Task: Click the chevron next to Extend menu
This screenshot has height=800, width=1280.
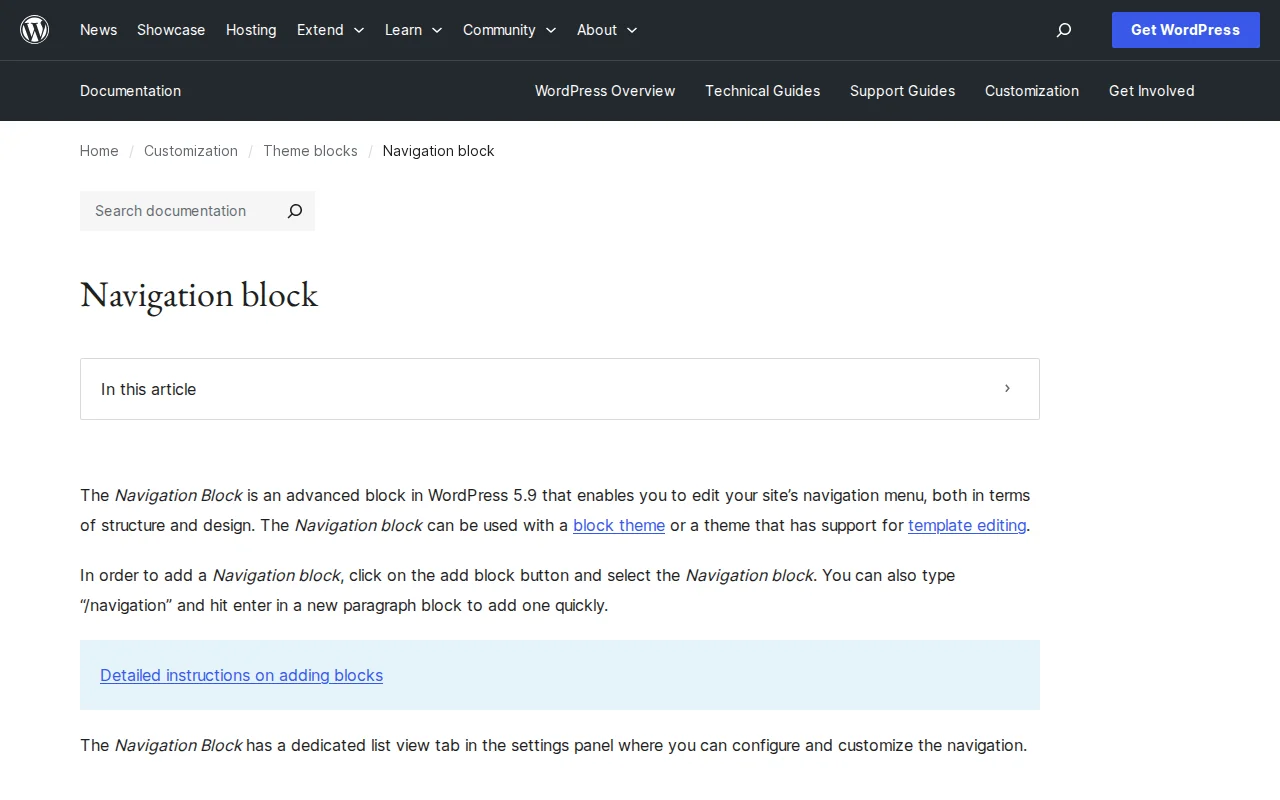Action: 358,30
